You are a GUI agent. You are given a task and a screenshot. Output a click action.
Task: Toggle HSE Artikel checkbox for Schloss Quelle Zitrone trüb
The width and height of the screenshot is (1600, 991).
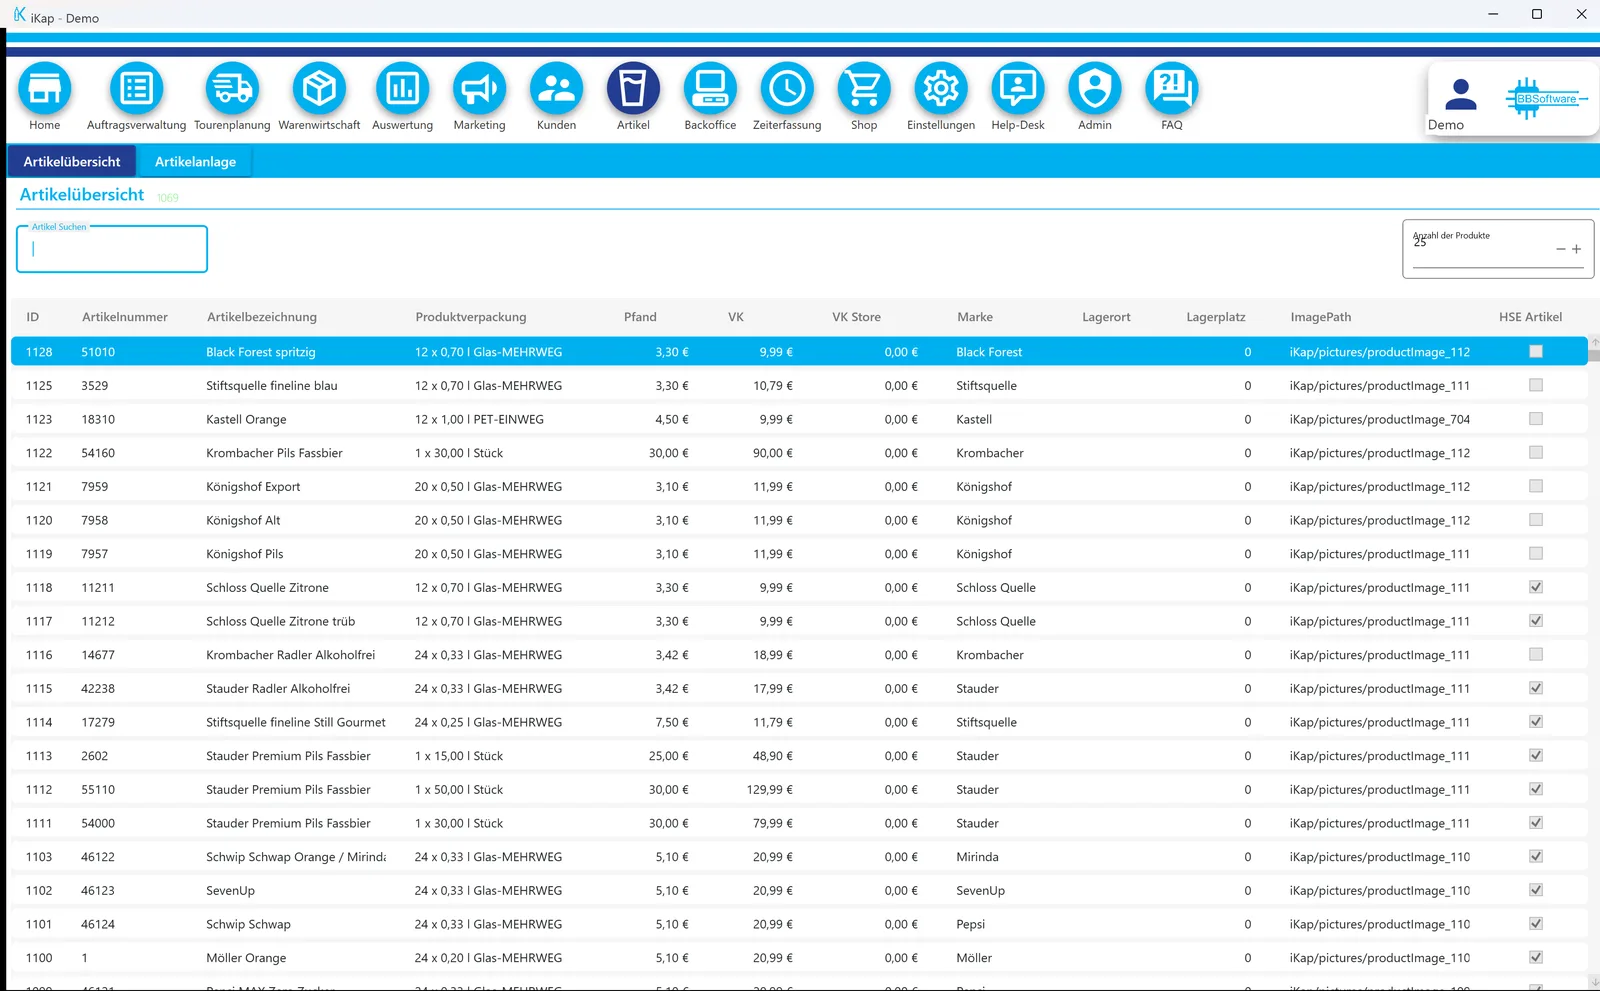1536,621
